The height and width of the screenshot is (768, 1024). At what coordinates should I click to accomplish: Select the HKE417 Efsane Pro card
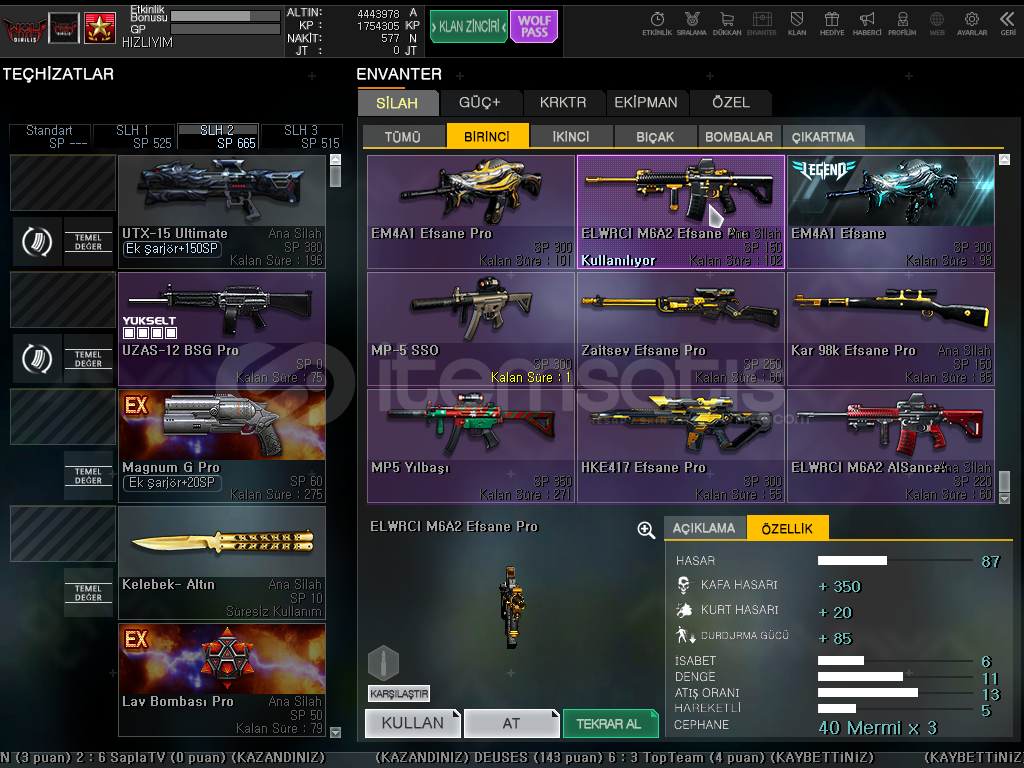[681, 446]
